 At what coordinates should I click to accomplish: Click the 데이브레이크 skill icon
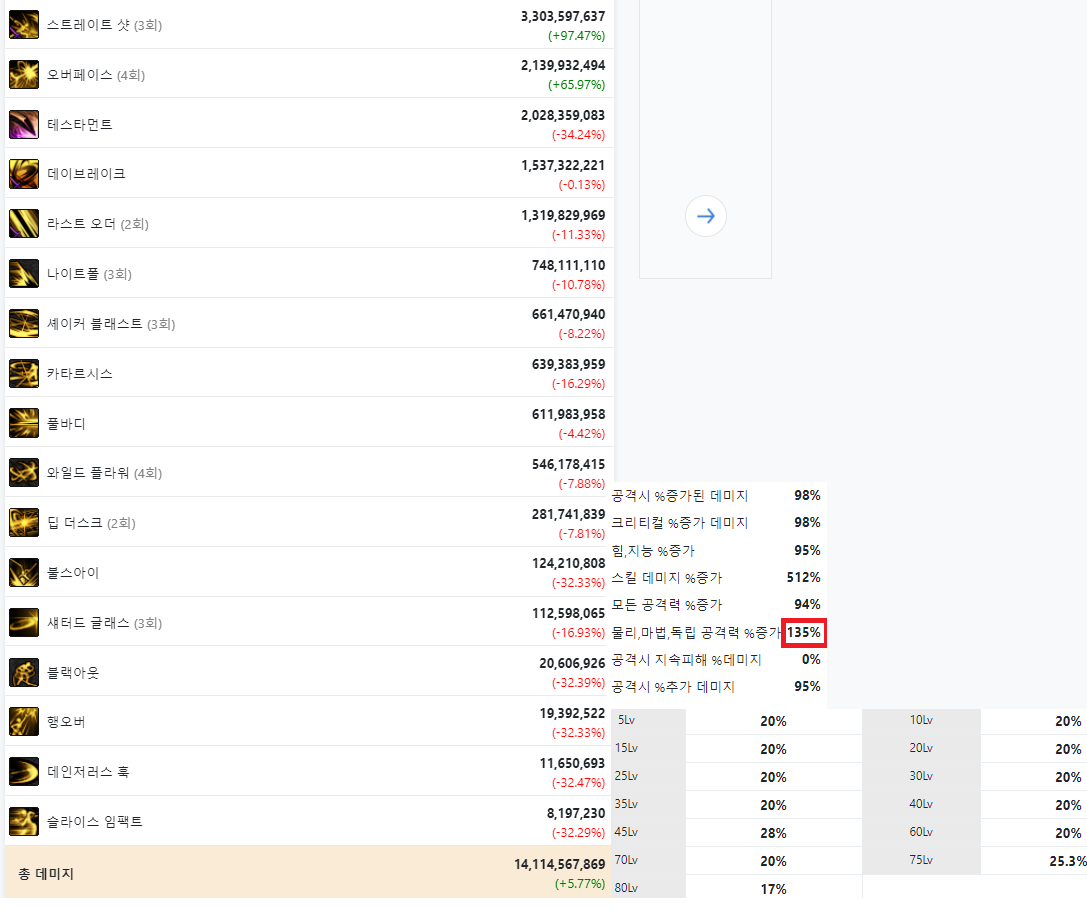[24, 174]
